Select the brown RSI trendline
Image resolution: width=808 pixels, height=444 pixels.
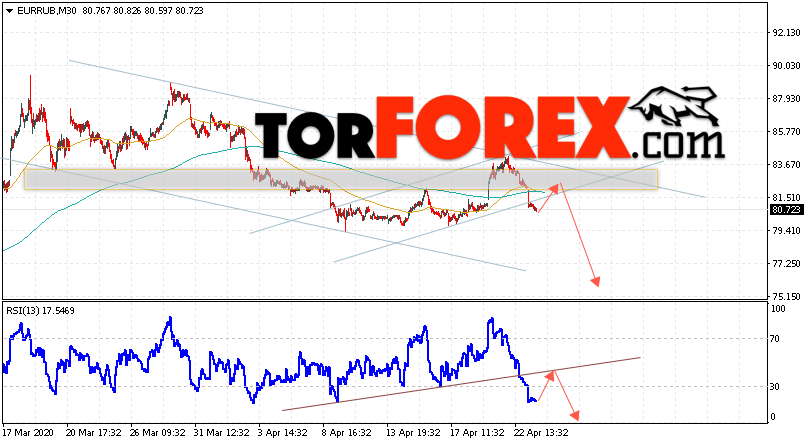(461, 384)
